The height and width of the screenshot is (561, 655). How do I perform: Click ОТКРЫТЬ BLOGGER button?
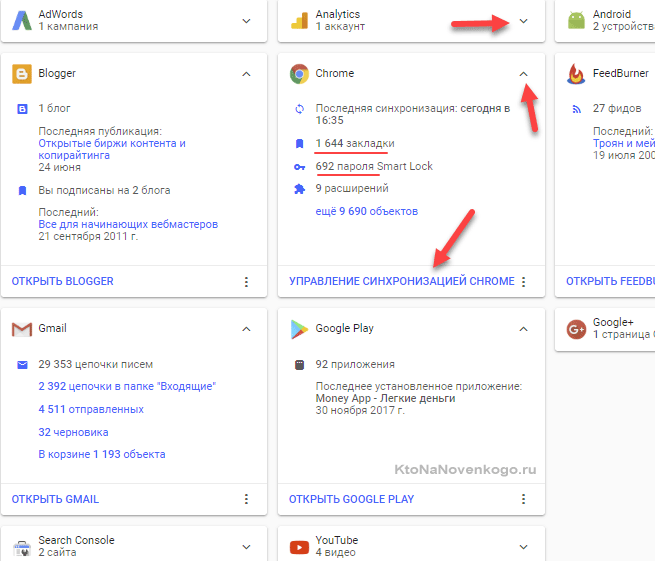tap(63, 281)
